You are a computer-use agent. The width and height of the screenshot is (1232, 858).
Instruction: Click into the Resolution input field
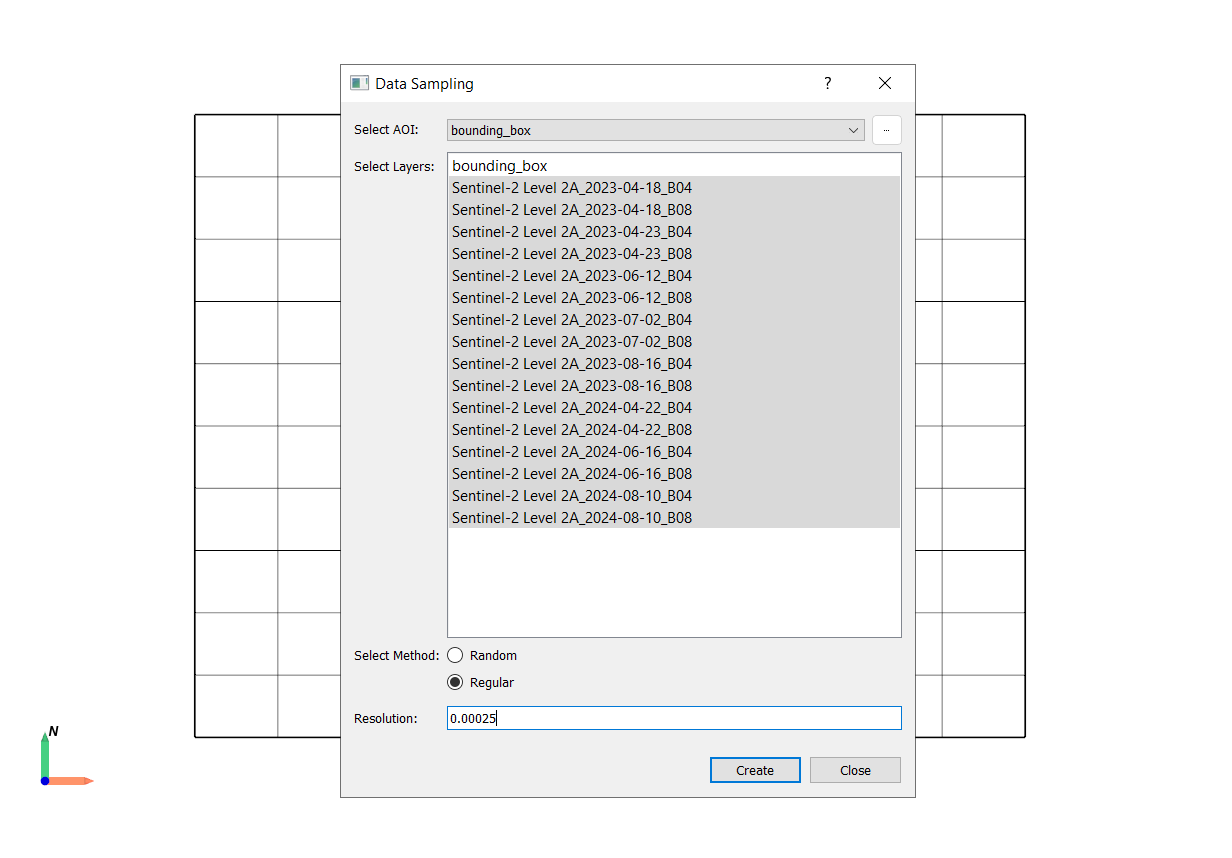(x=673, y=718)
